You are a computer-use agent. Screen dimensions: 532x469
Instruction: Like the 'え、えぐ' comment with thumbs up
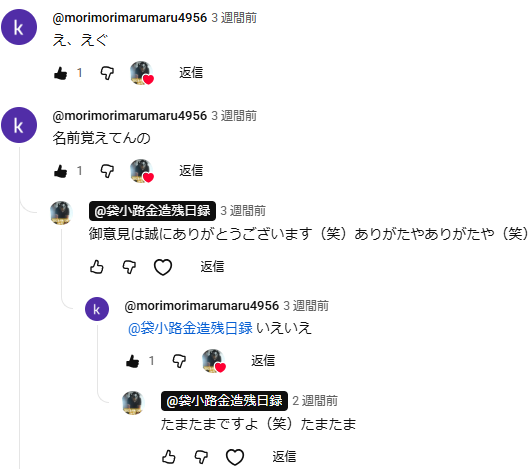60,73
